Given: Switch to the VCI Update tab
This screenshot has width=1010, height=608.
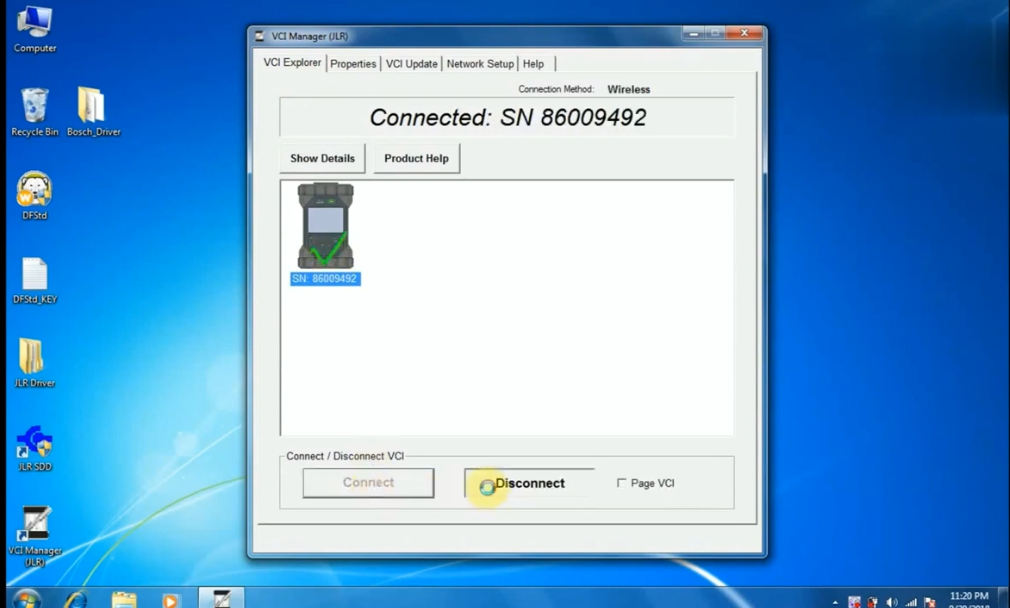Looking at the screenshot, I should tap(412, 64).
